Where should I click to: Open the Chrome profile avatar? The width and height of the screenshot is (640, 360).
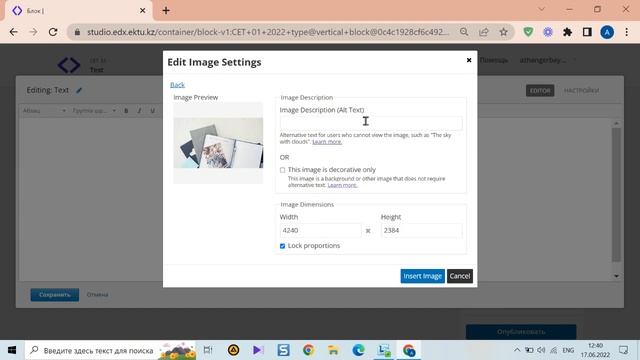tap(607, 32)
